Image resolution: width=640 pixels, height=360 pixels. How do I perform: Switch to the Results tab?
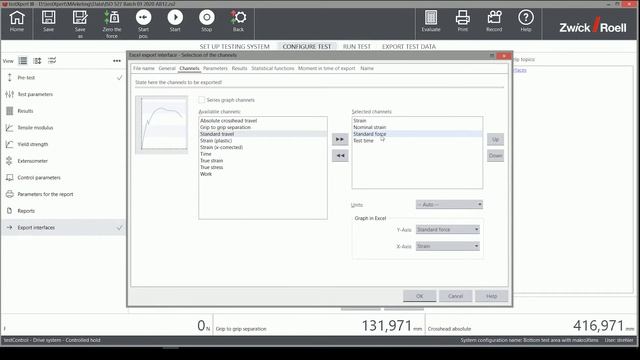(240, 68)
